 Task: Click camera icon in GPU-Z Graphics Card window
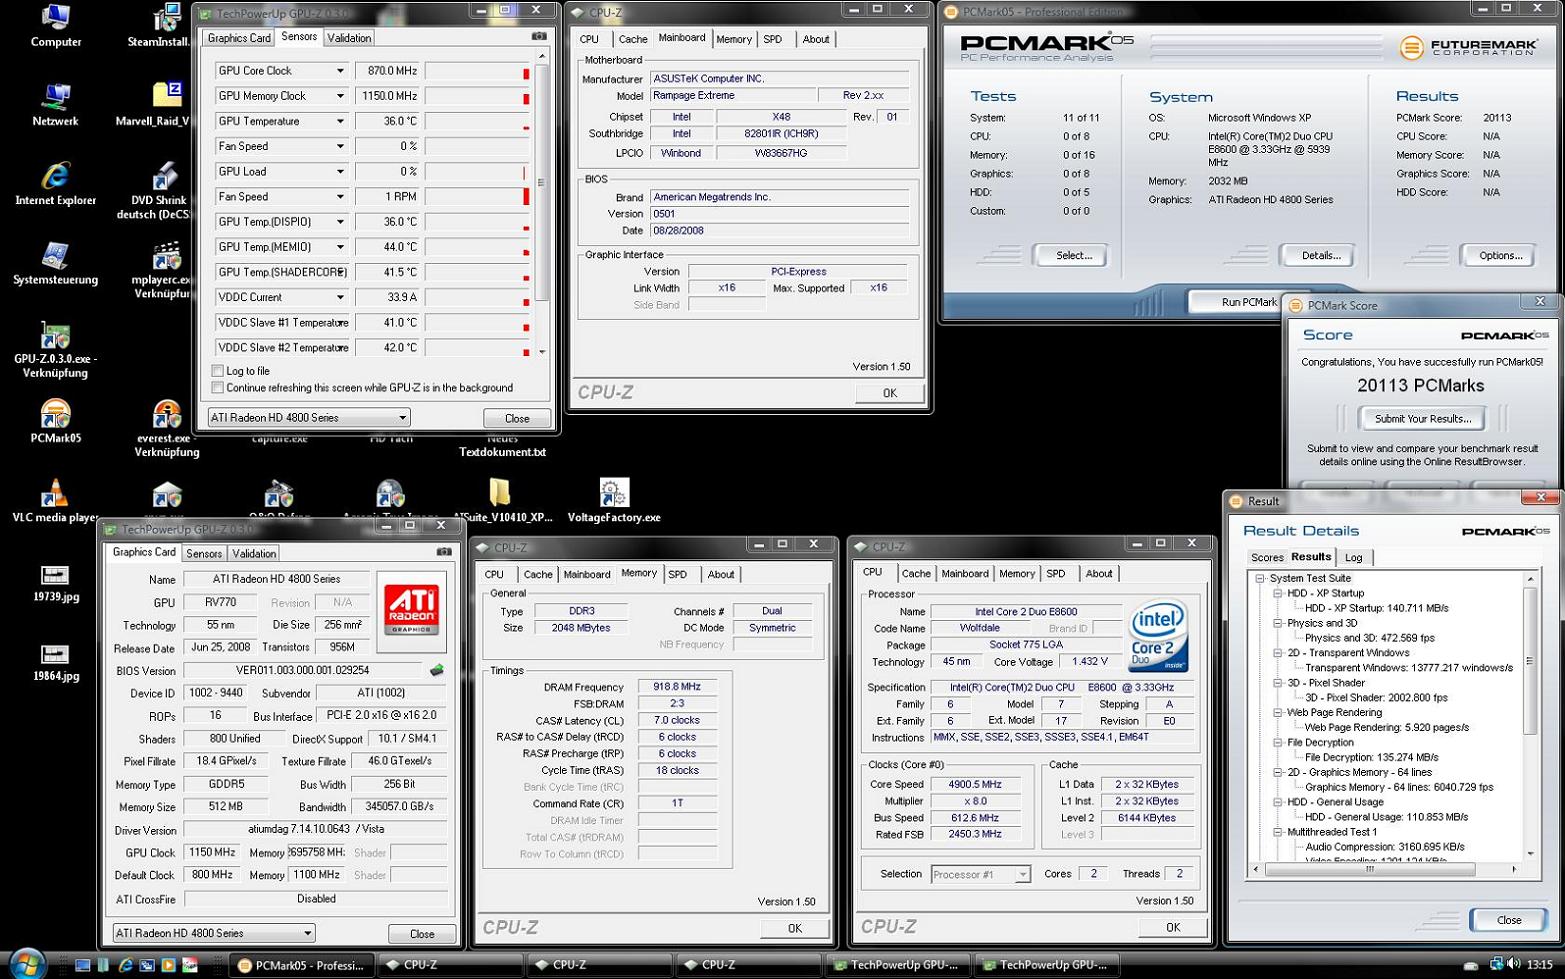pos(444,552)
